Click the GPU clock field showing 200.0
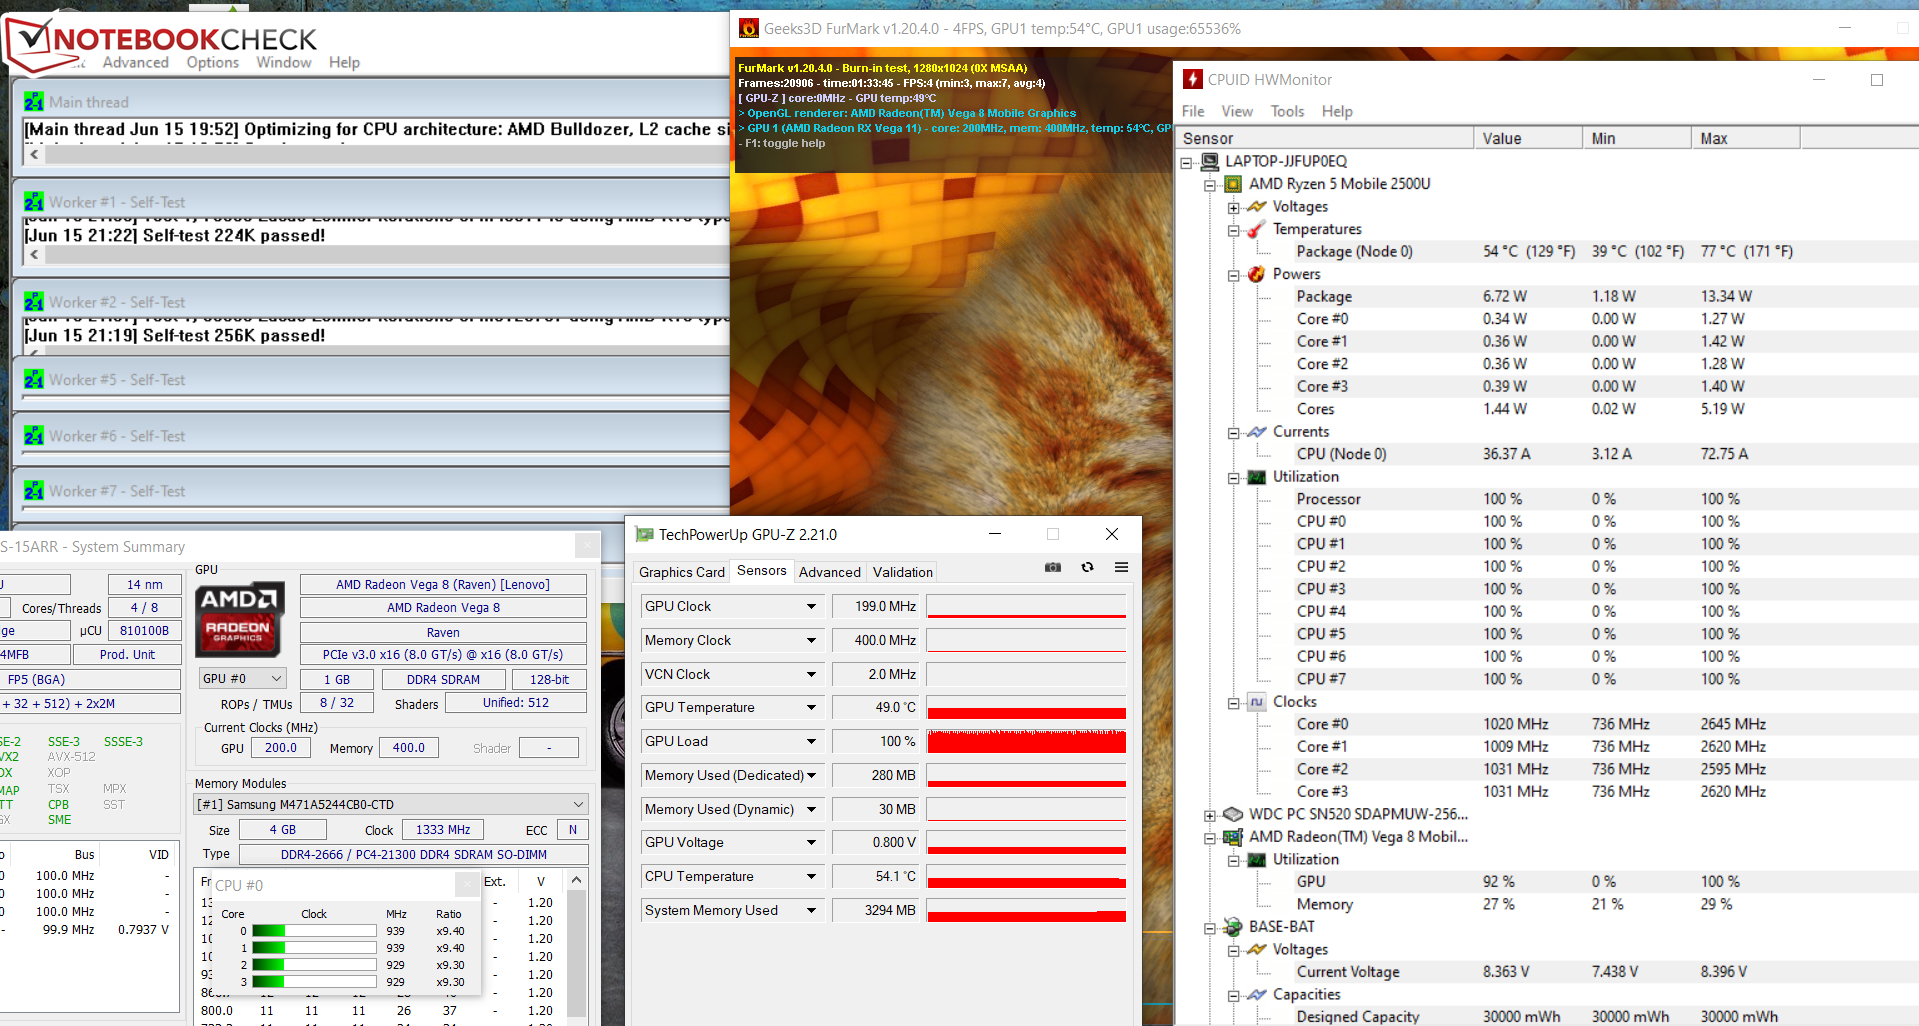The image size is (1919, 1026). point(281,748)
